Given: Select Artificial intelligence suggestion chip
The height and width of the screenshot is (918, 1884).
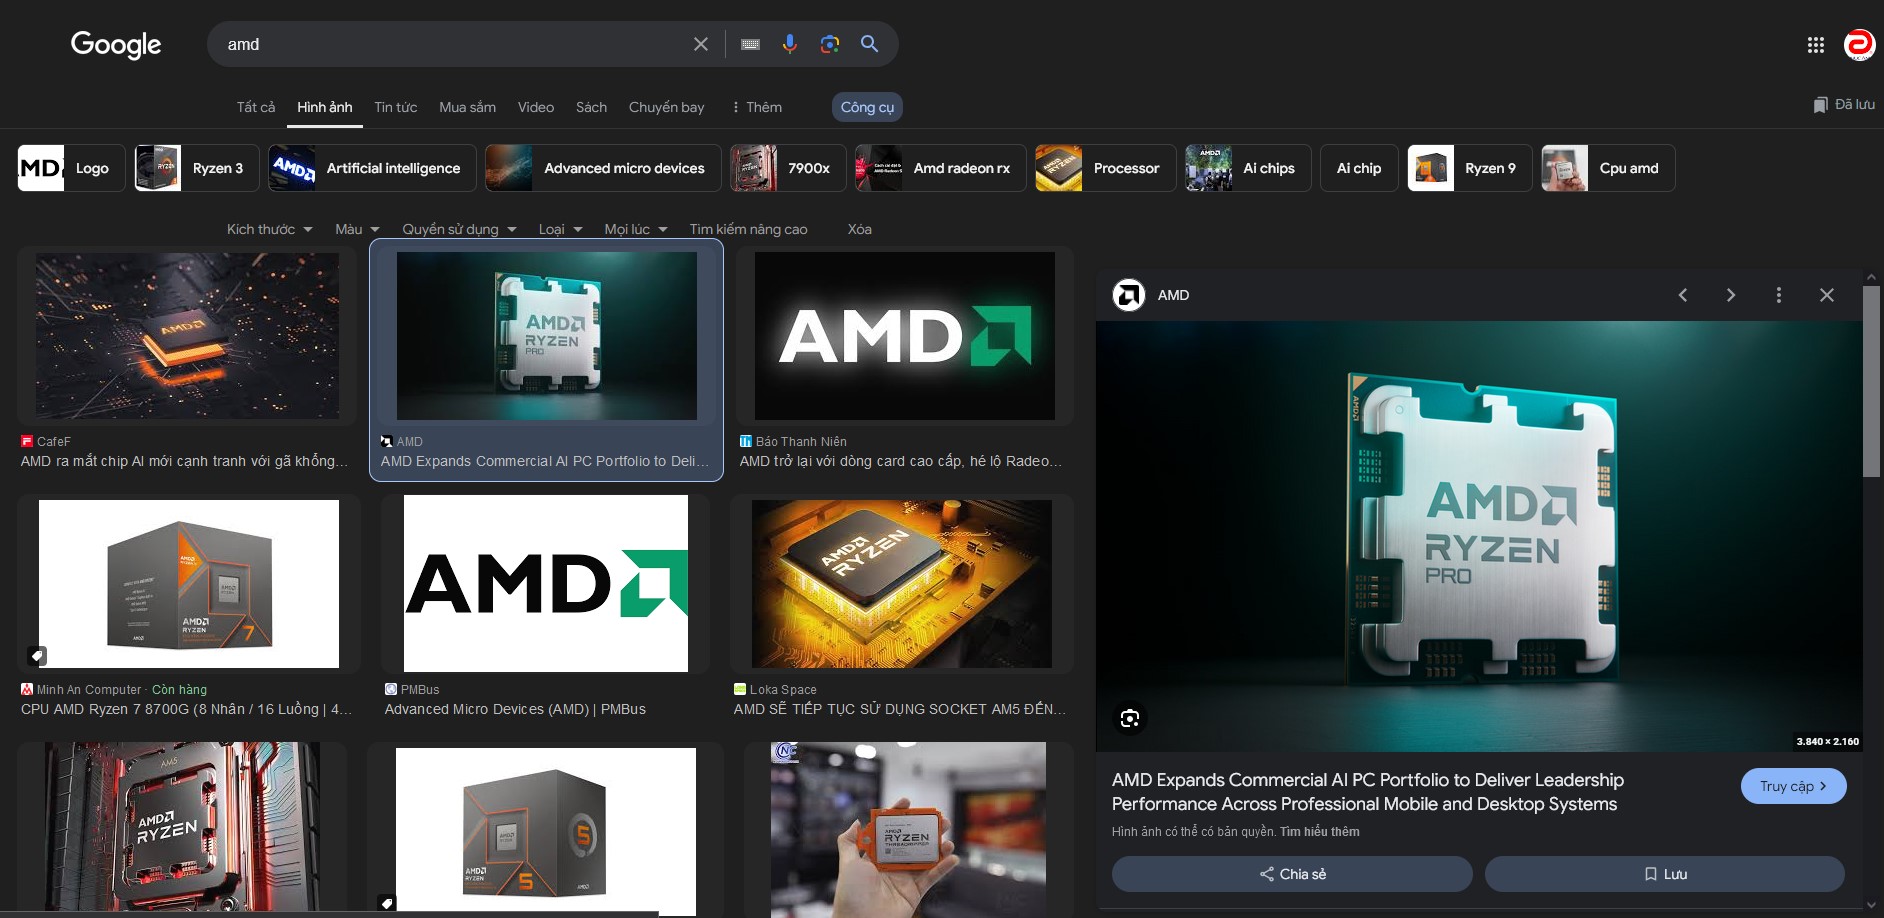Looking at the screenshot, I should [372, 168].
